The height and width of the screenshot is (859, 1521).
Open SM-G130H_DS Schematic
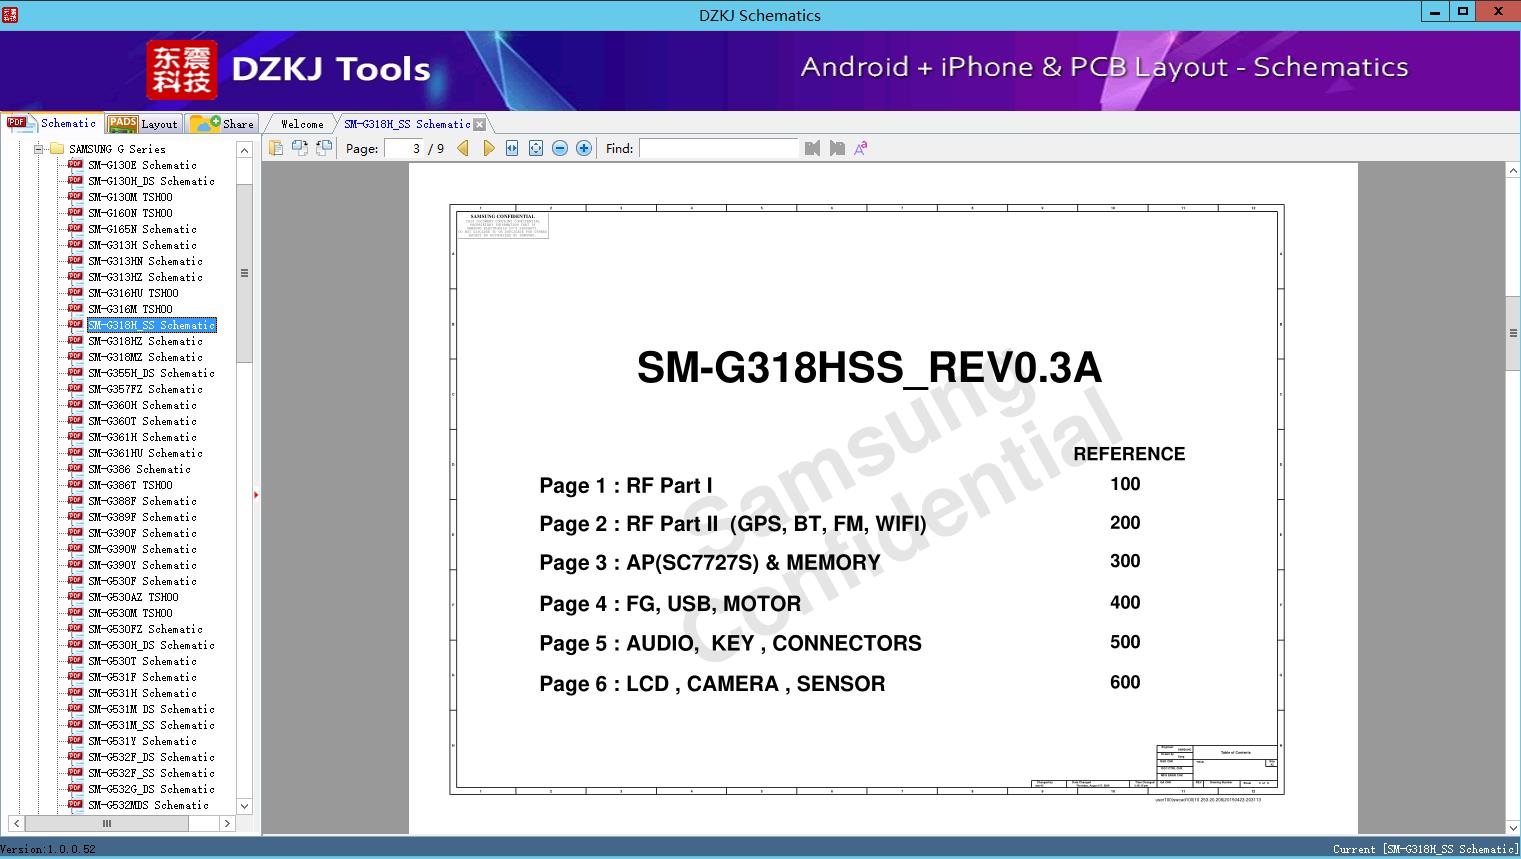click(x=151, y=181)
